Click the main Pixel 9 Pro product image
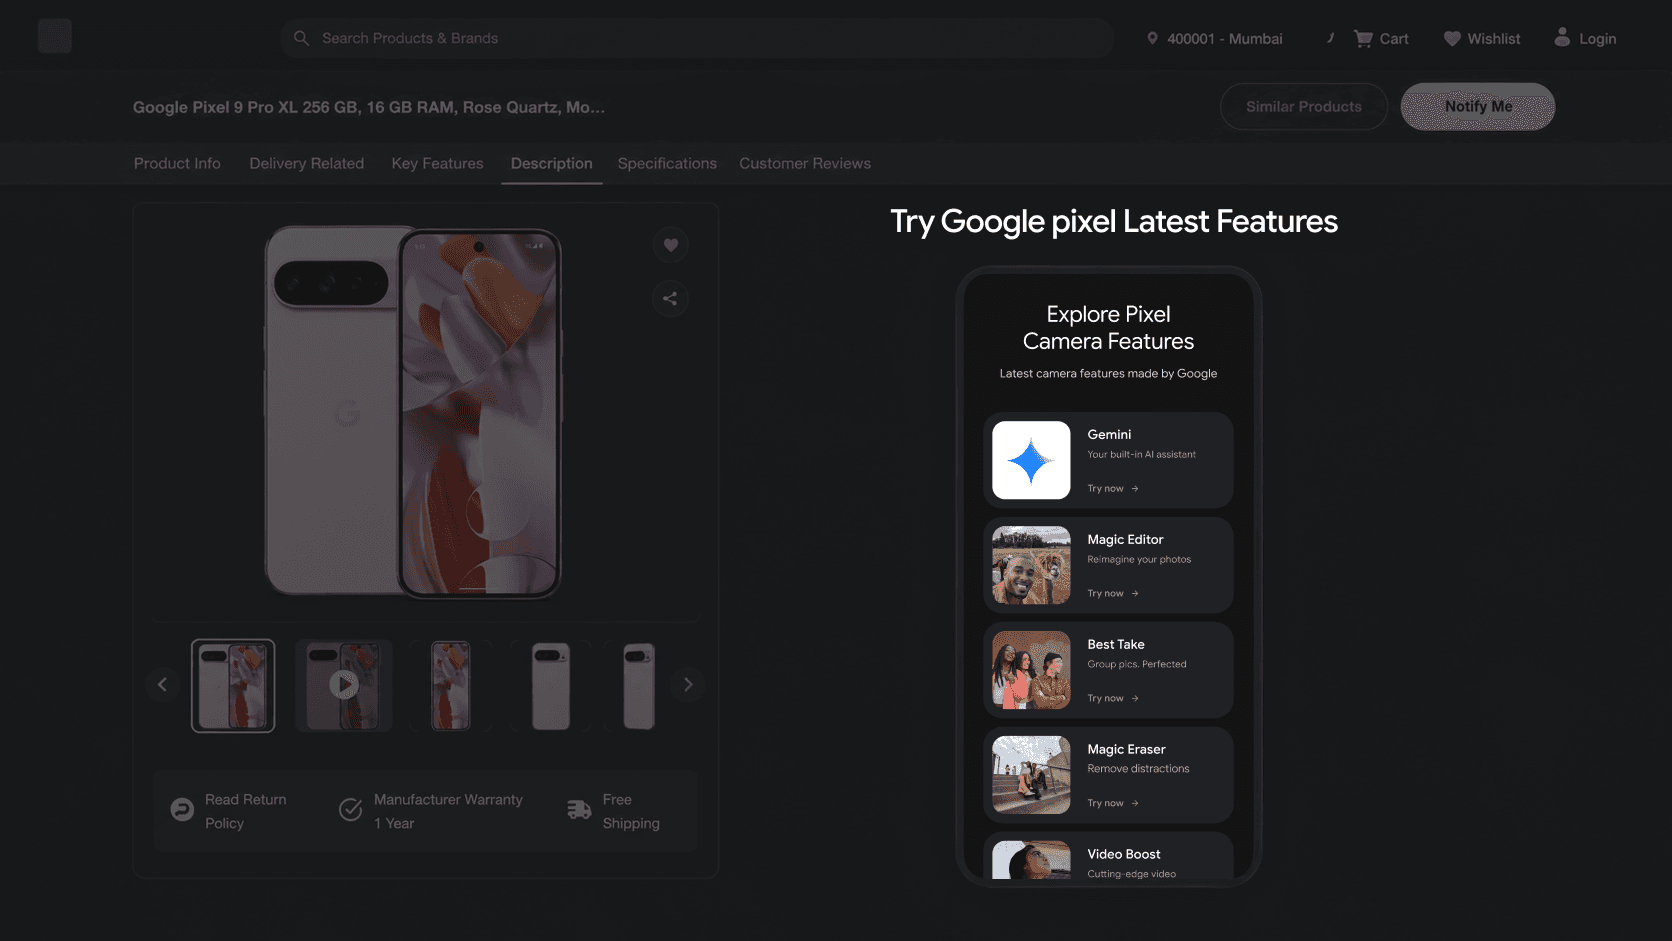1672x941 pixels. pos(413,412)
